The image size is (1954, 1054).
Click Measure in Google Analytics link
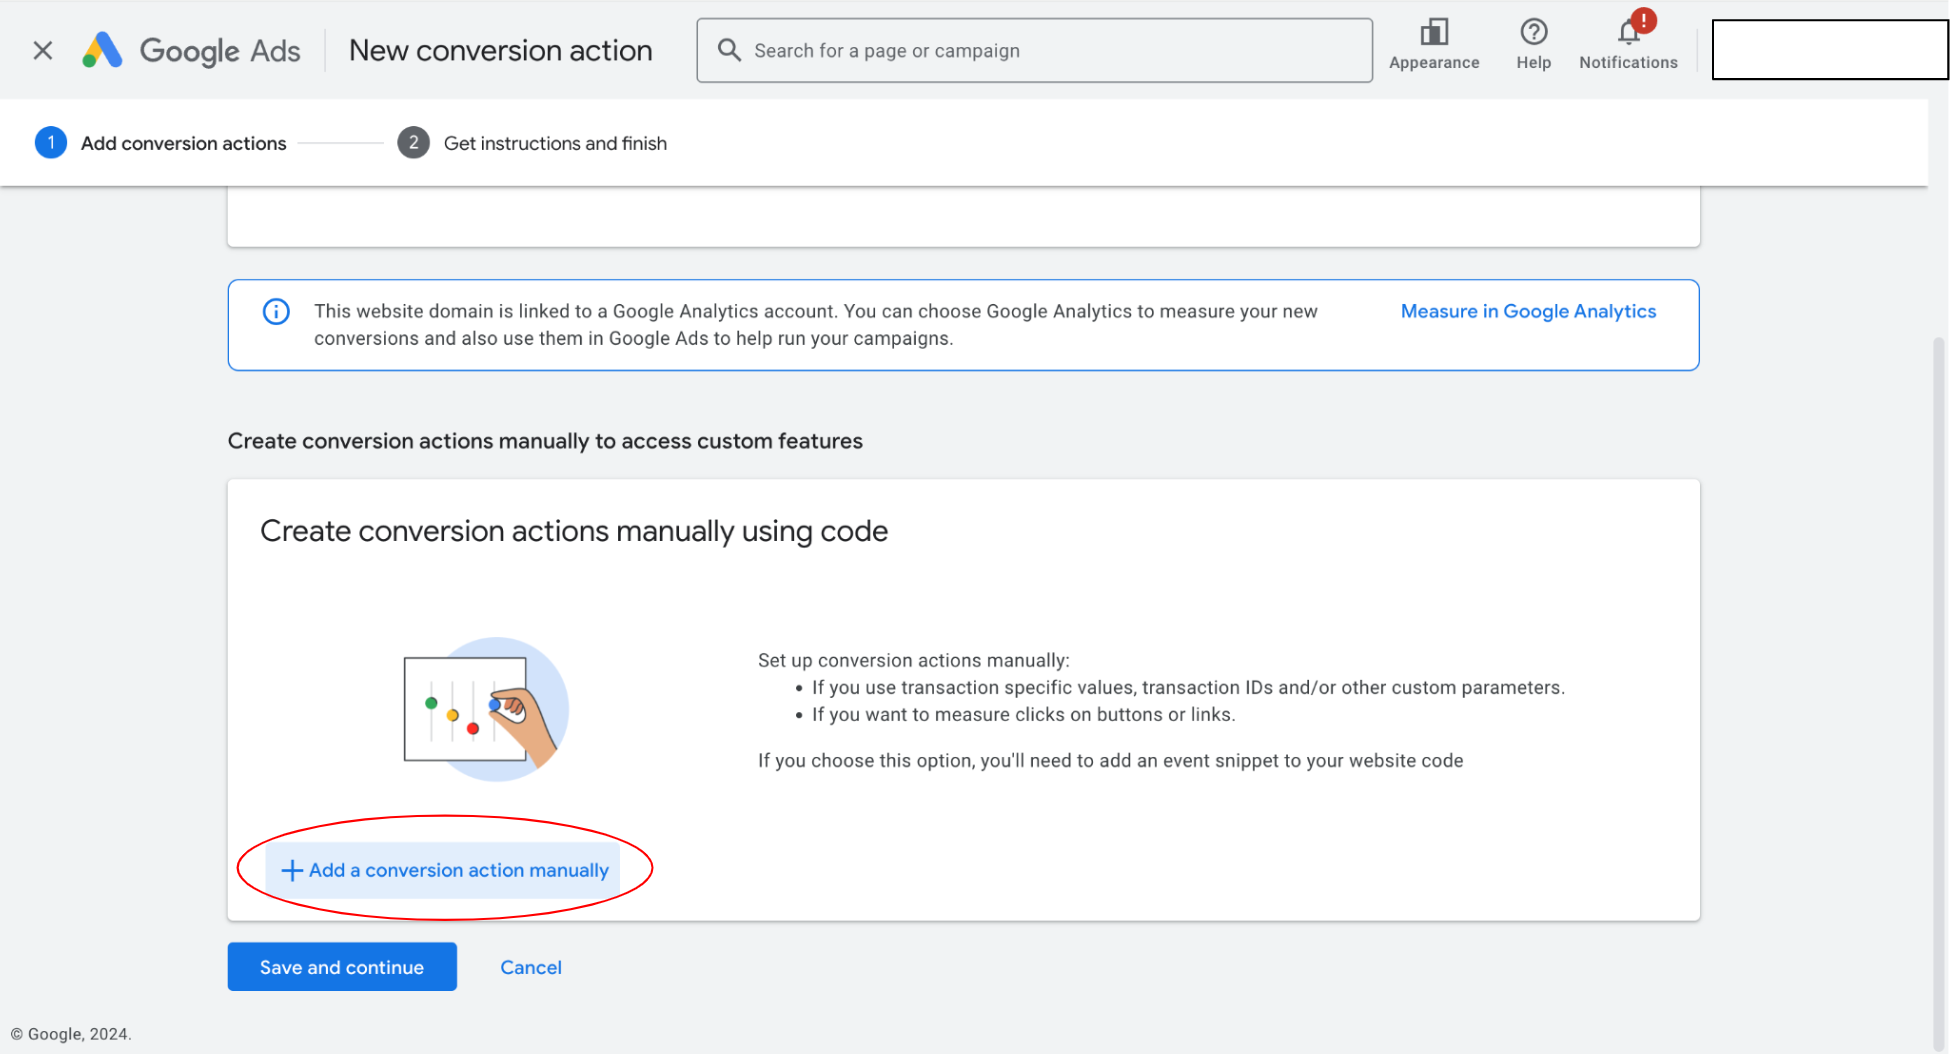pos(1527,311)
